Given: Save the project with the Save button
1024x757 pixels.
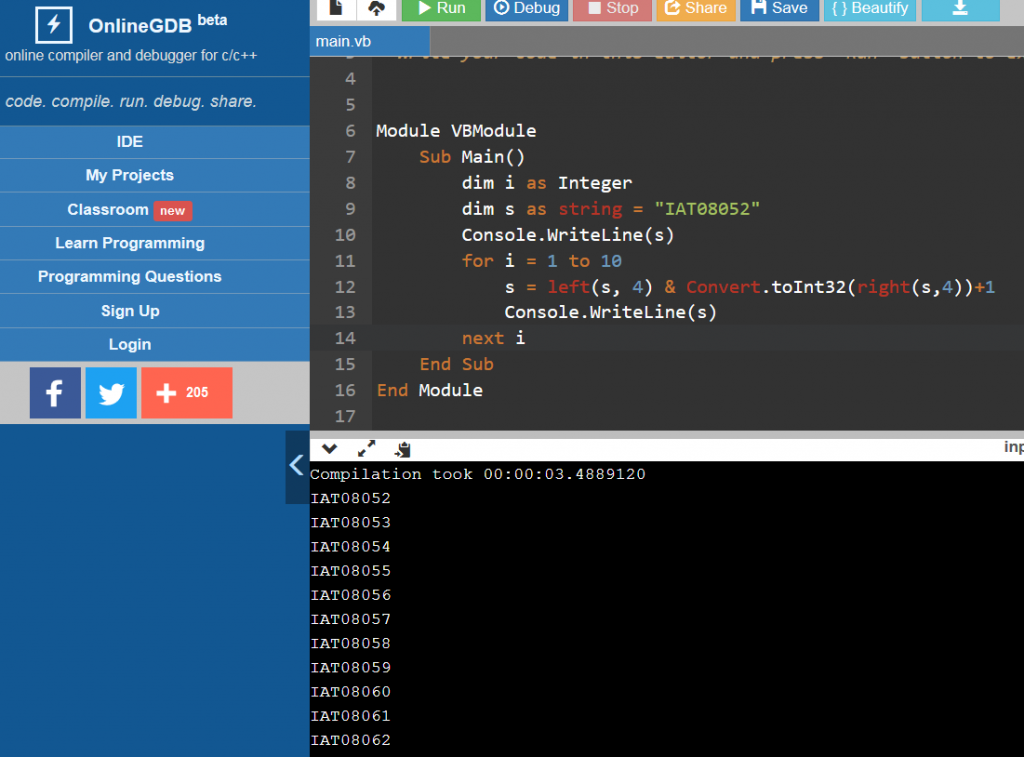Looking at the screenshot, I should [779, 9].
